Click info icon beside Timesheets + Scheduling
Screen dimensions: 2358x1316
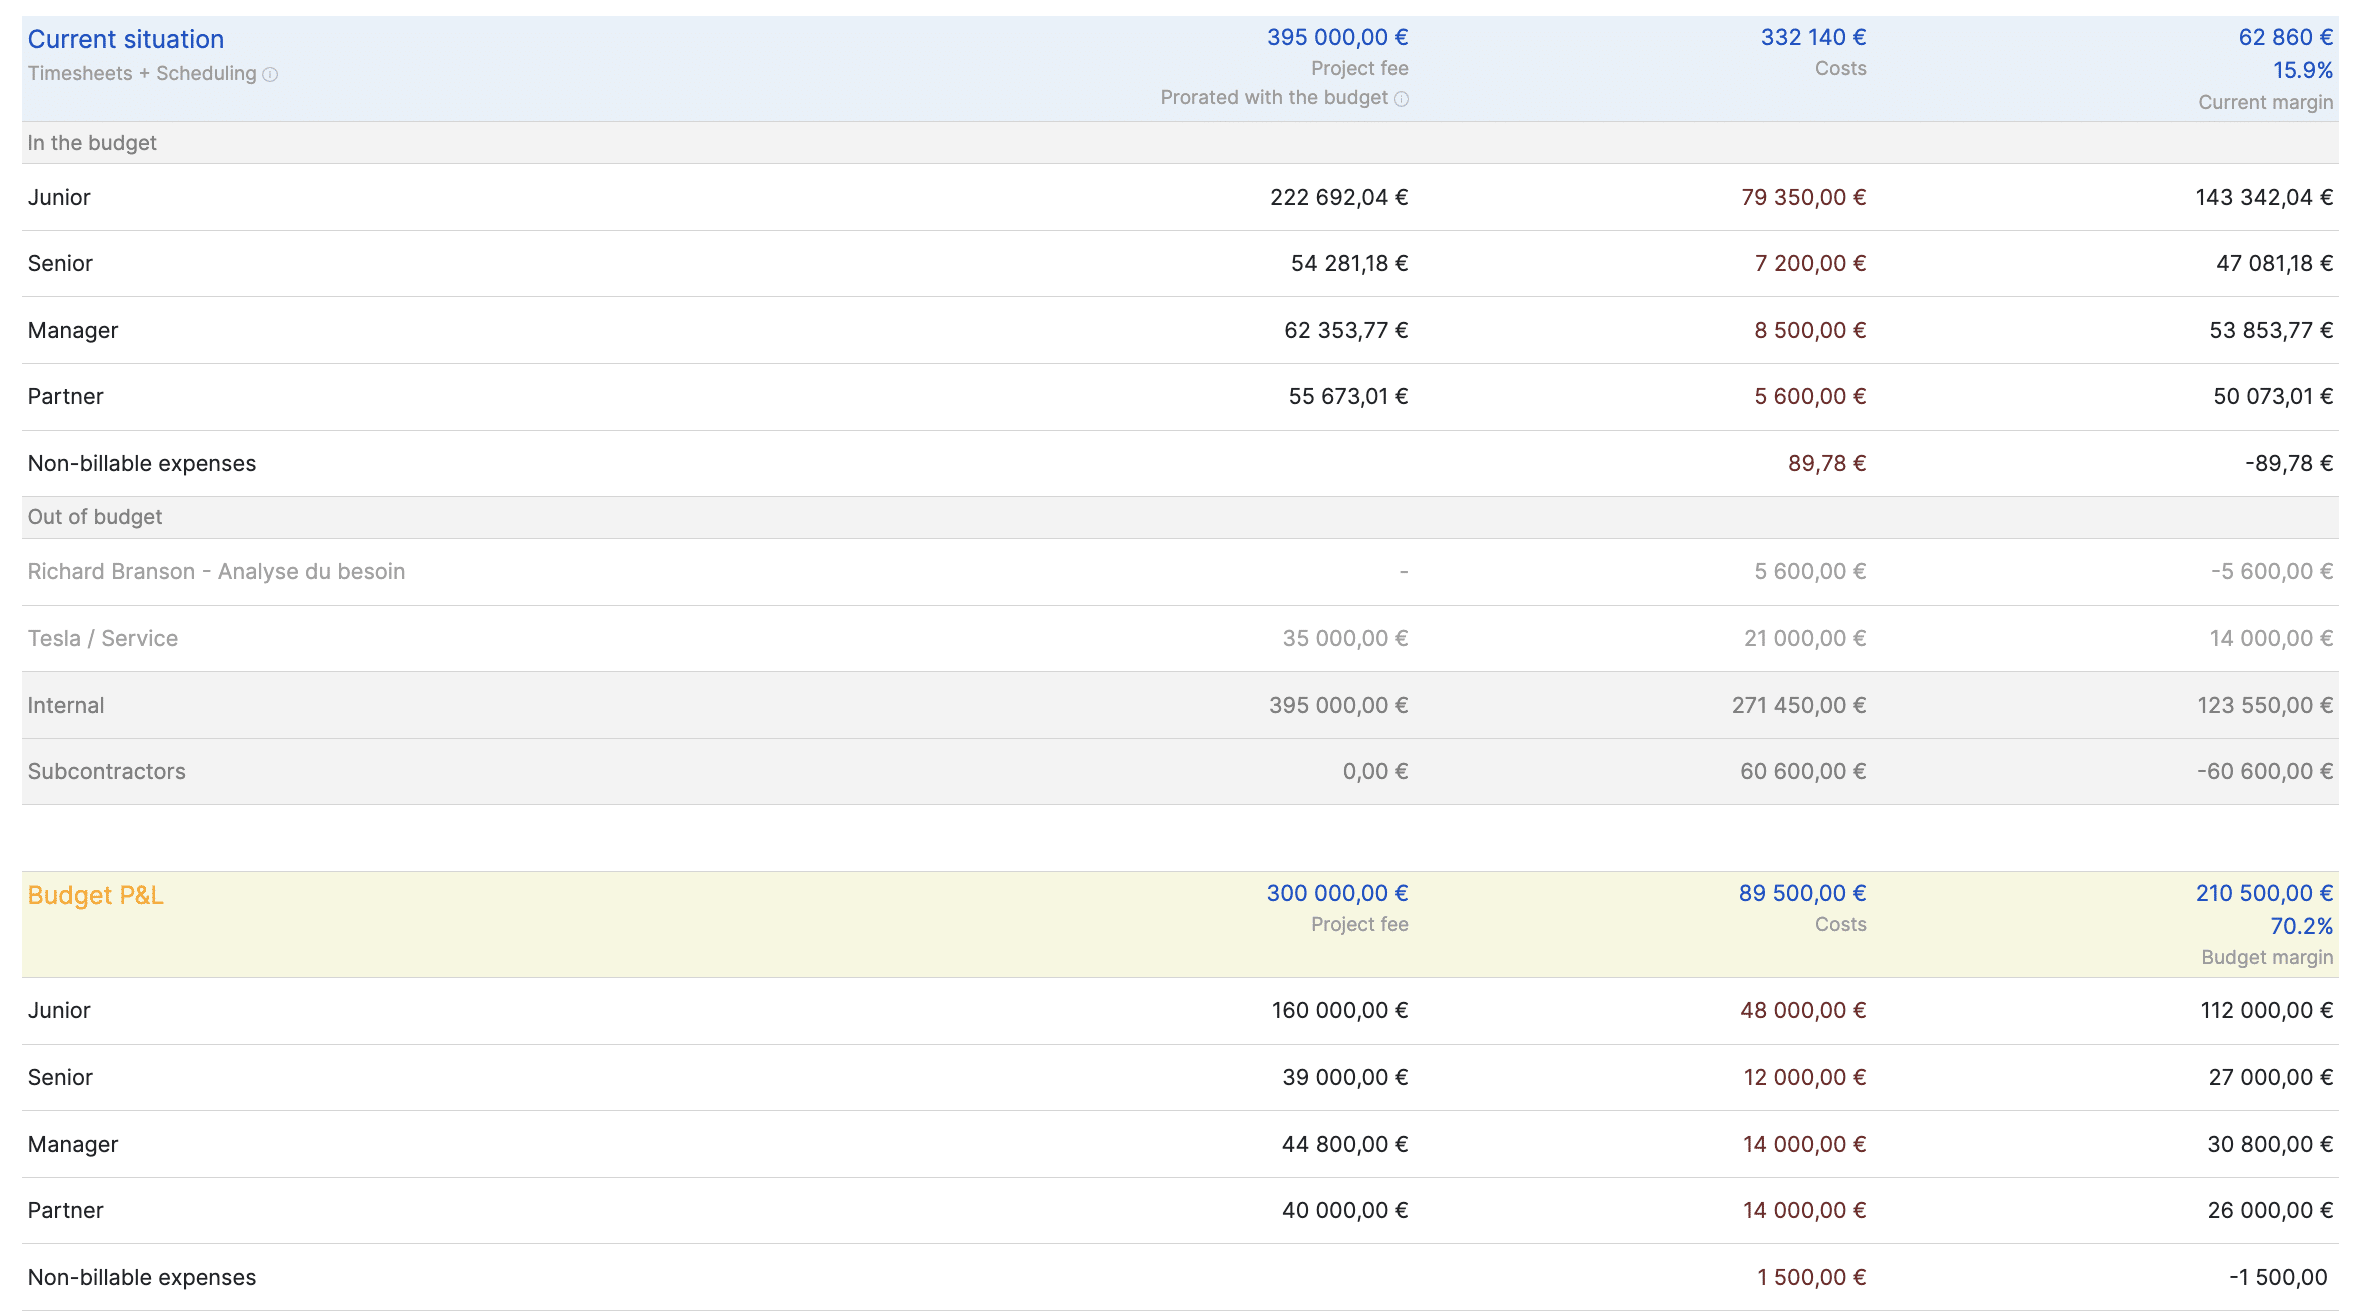click(270, 74)
